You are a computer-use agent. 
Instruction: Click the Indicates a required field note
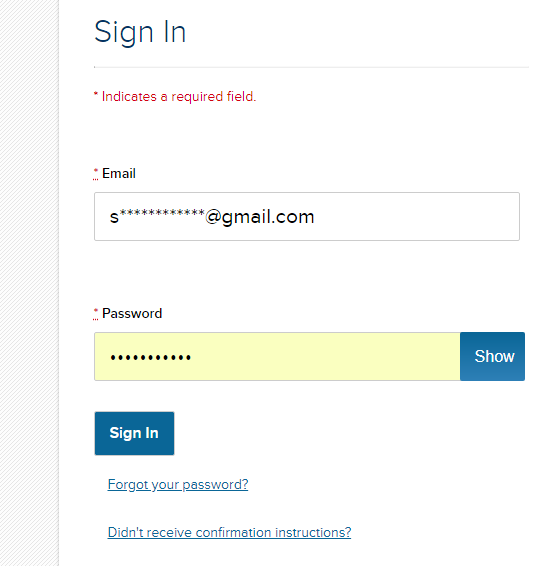(179, 97)
